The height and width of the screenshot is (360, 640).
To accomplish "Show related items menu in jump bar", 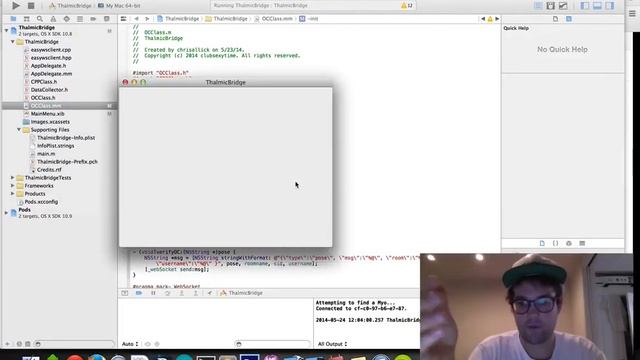I will click(x=123, y=19).
